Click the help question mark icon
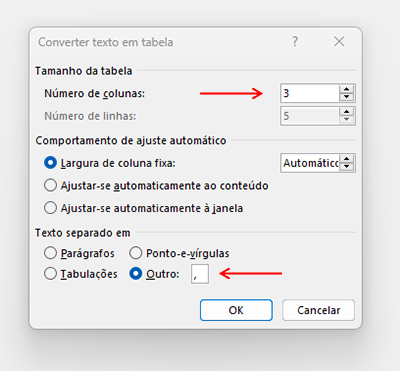 click(x=295, y=42)
